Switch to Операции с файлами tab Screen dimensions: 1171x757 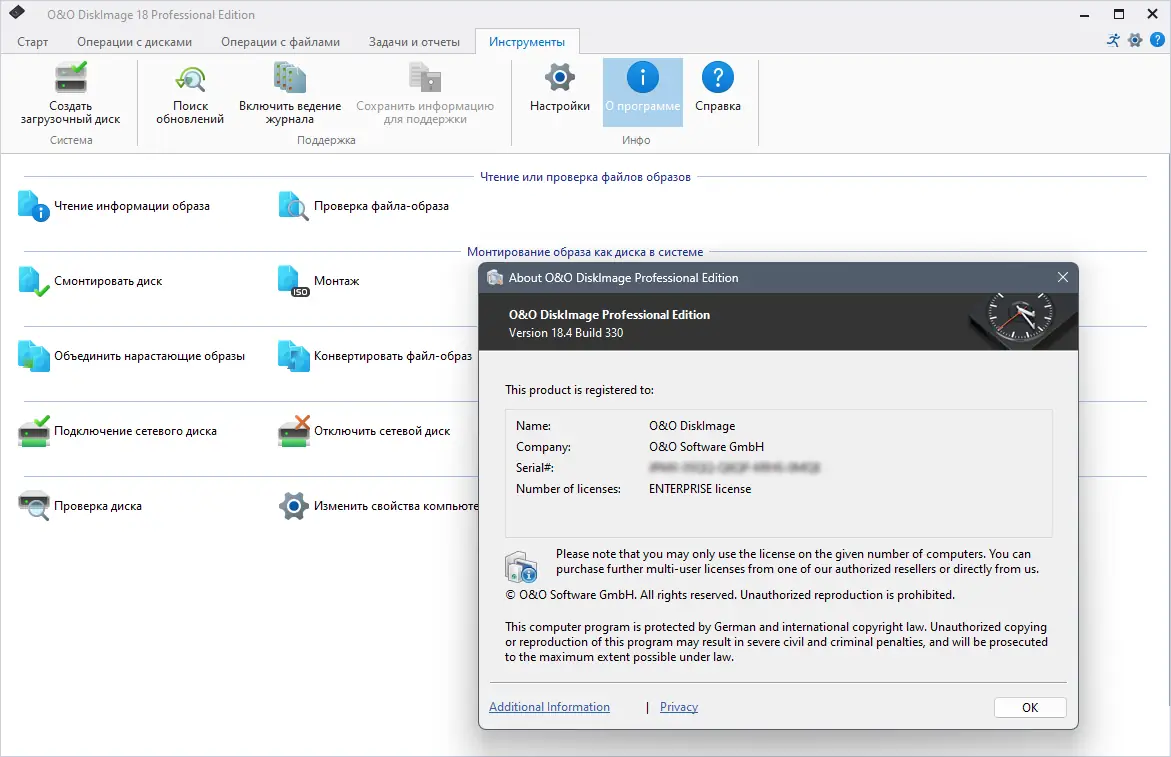click(x=280, y=42)
